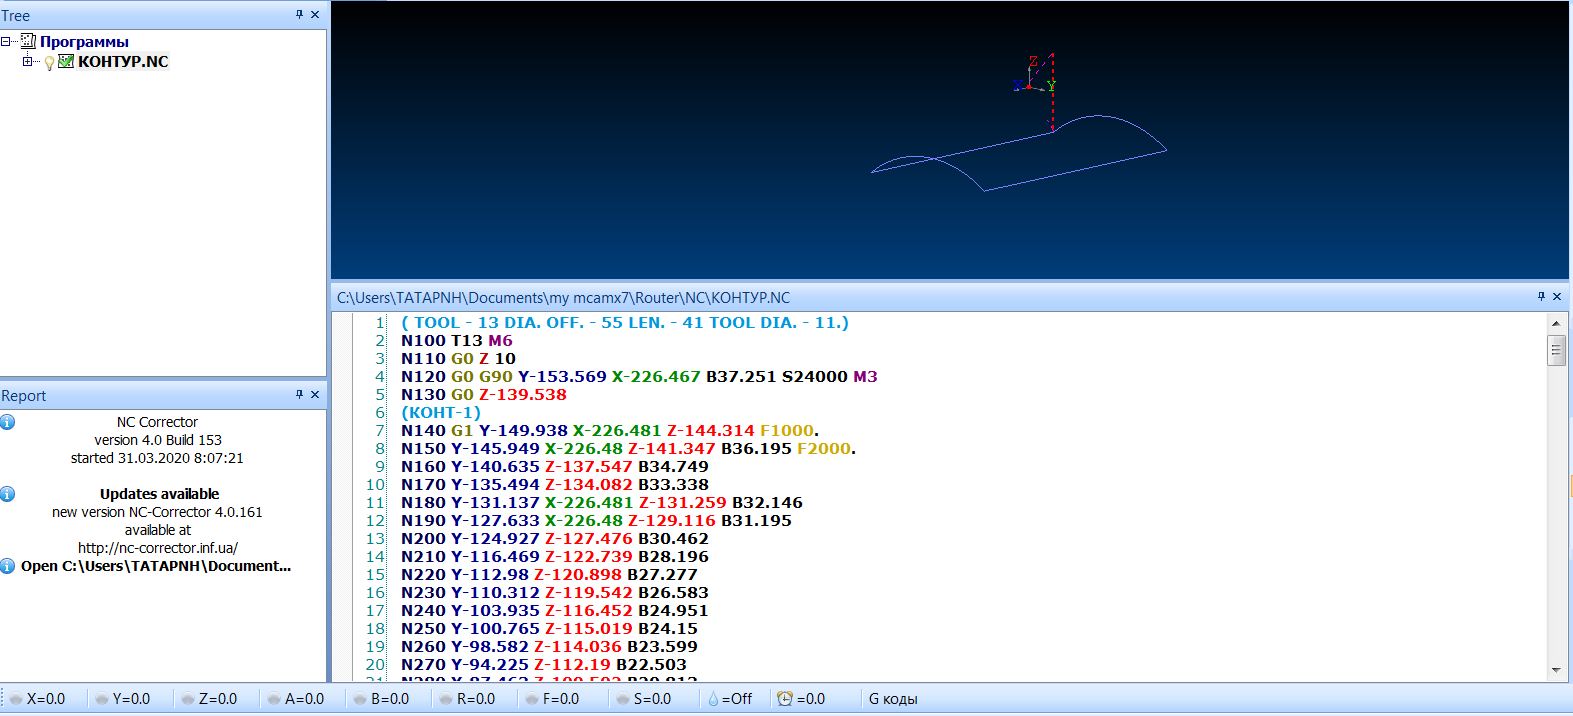Click the '(КОНТ-1)' comment on line 6
This screenshot has width=1573, height=716.
click(441, 413)
